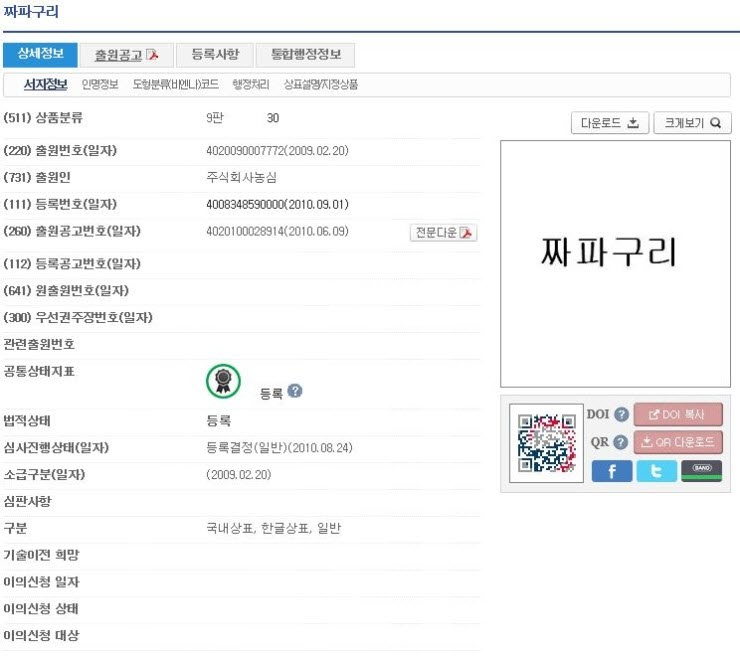The image size is (740, 657).
Task: Click the QR code image
Action: coord(546,444)
